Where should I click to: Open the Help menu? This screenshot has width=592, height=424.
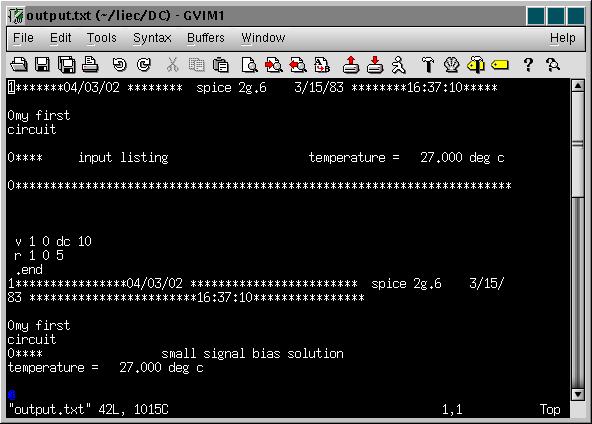click(x=563, y=38)
